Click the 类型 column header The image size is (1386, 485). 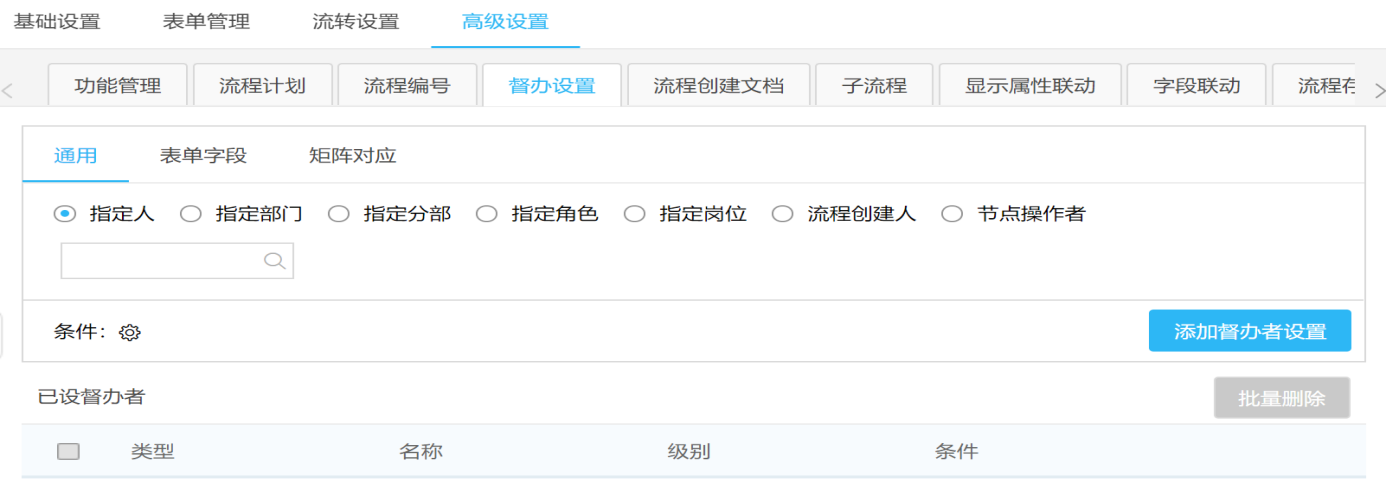point(153,452)
